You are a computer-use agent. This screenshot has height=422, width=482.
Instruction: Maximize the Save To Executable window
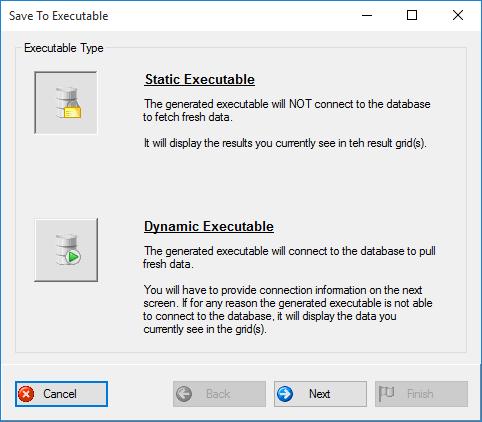click(x=412, y=15)
